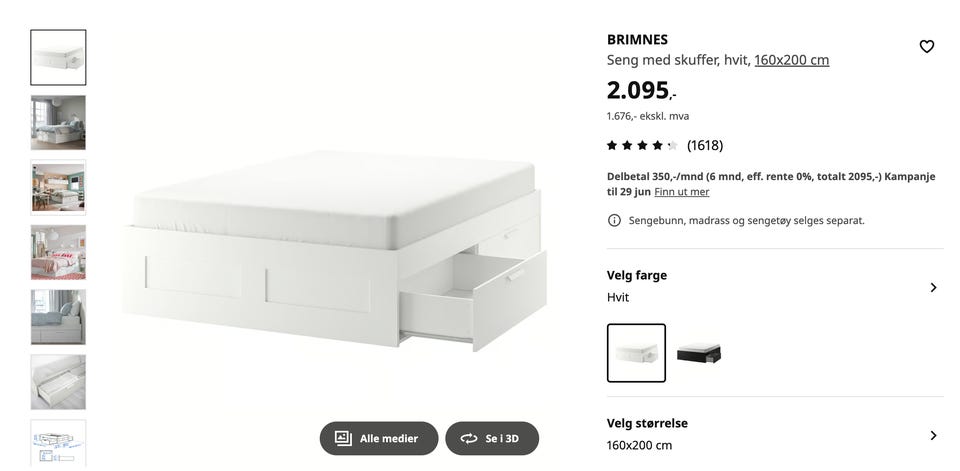Open the 160x200 cm size link

pyautogui.click(x=792, y=60)
